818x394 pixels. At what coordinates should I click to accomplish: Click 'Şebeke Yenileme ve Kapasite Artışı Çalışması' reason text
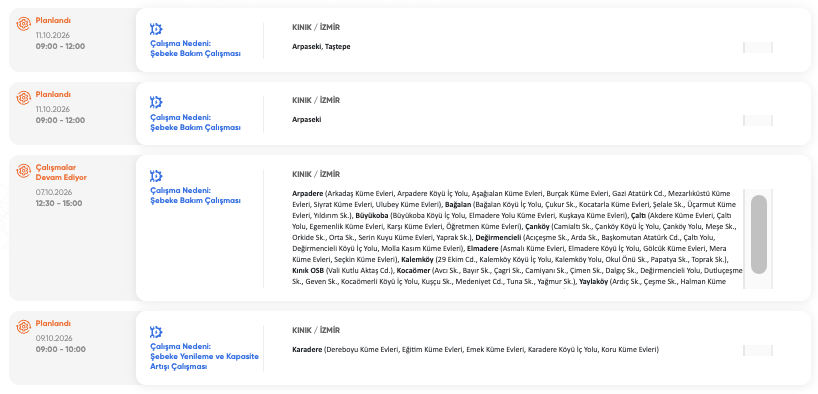204,362
